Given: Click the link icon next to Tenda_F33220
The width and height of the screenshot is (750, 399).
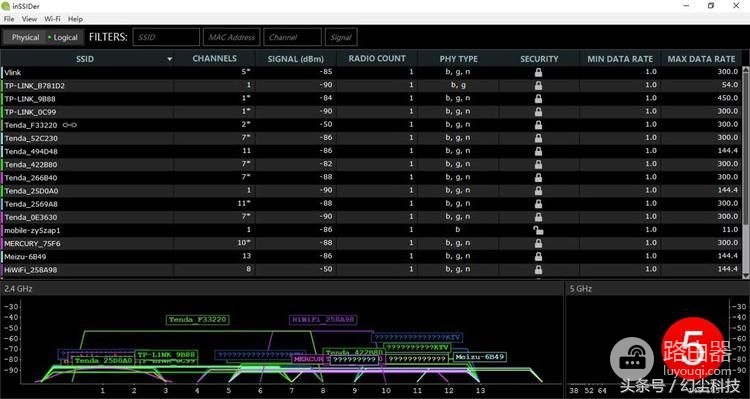Looking at the screenshot, I should [70, 125].
